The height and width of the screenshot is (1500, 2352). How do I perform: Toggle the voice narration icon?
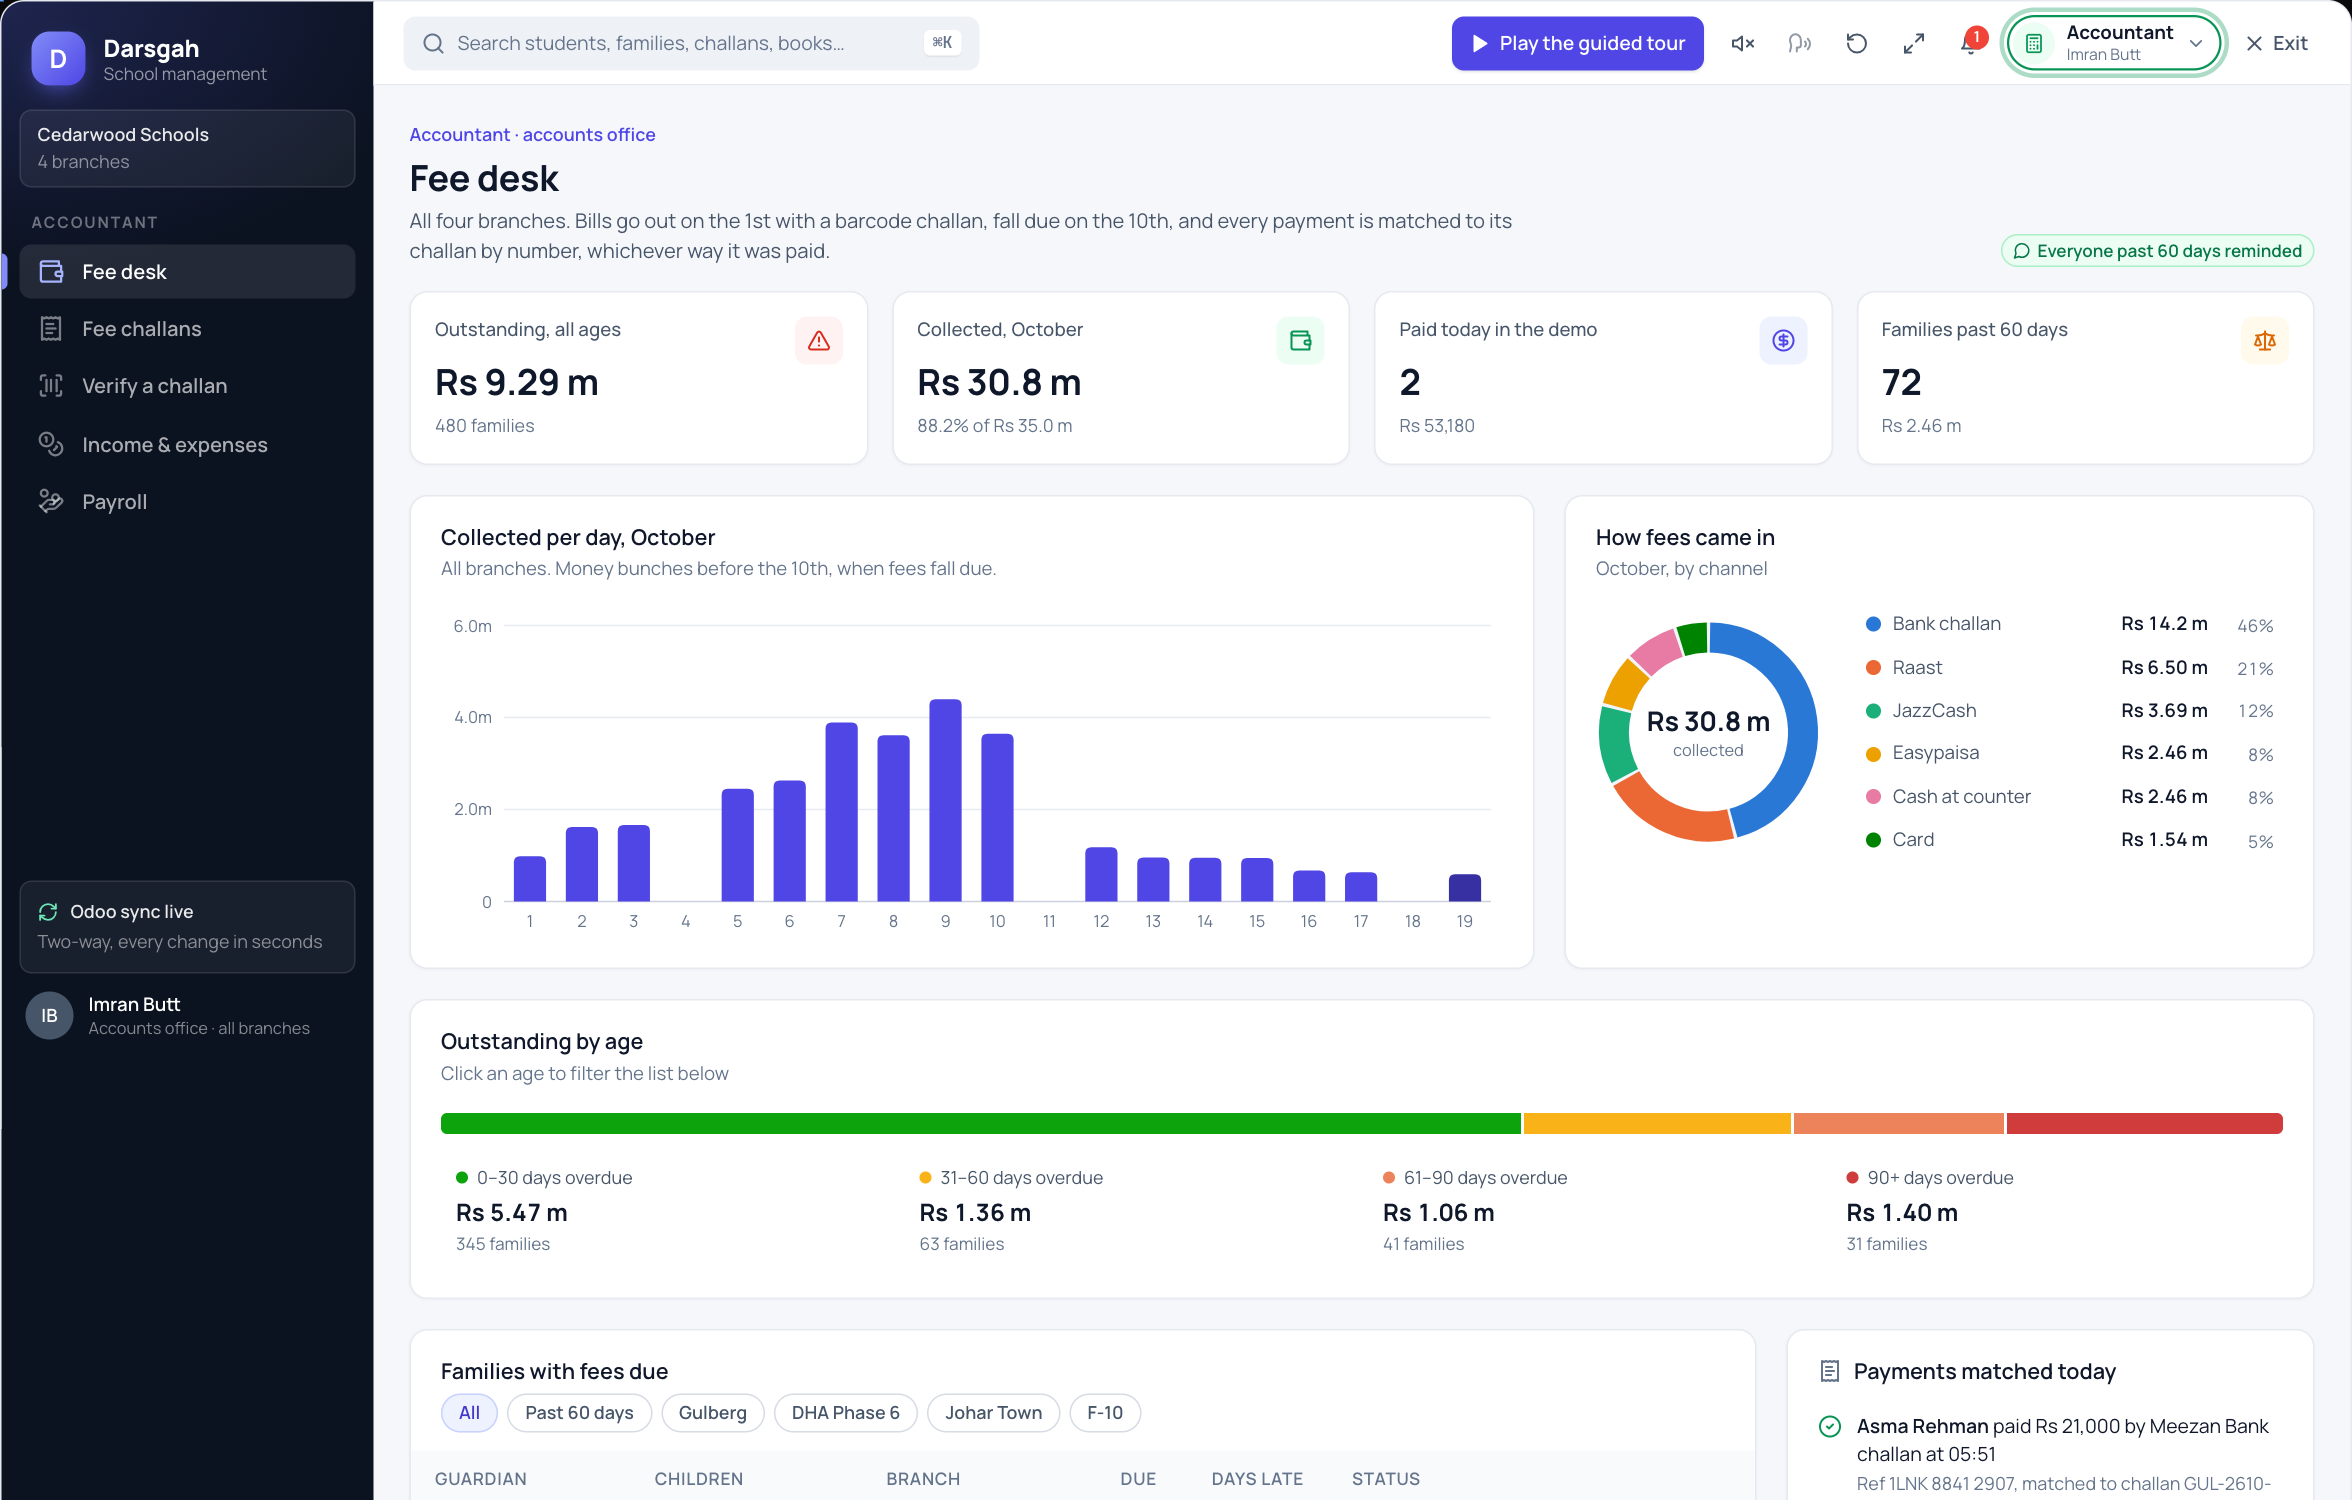pyautogui.click(x=1800, y=43)
